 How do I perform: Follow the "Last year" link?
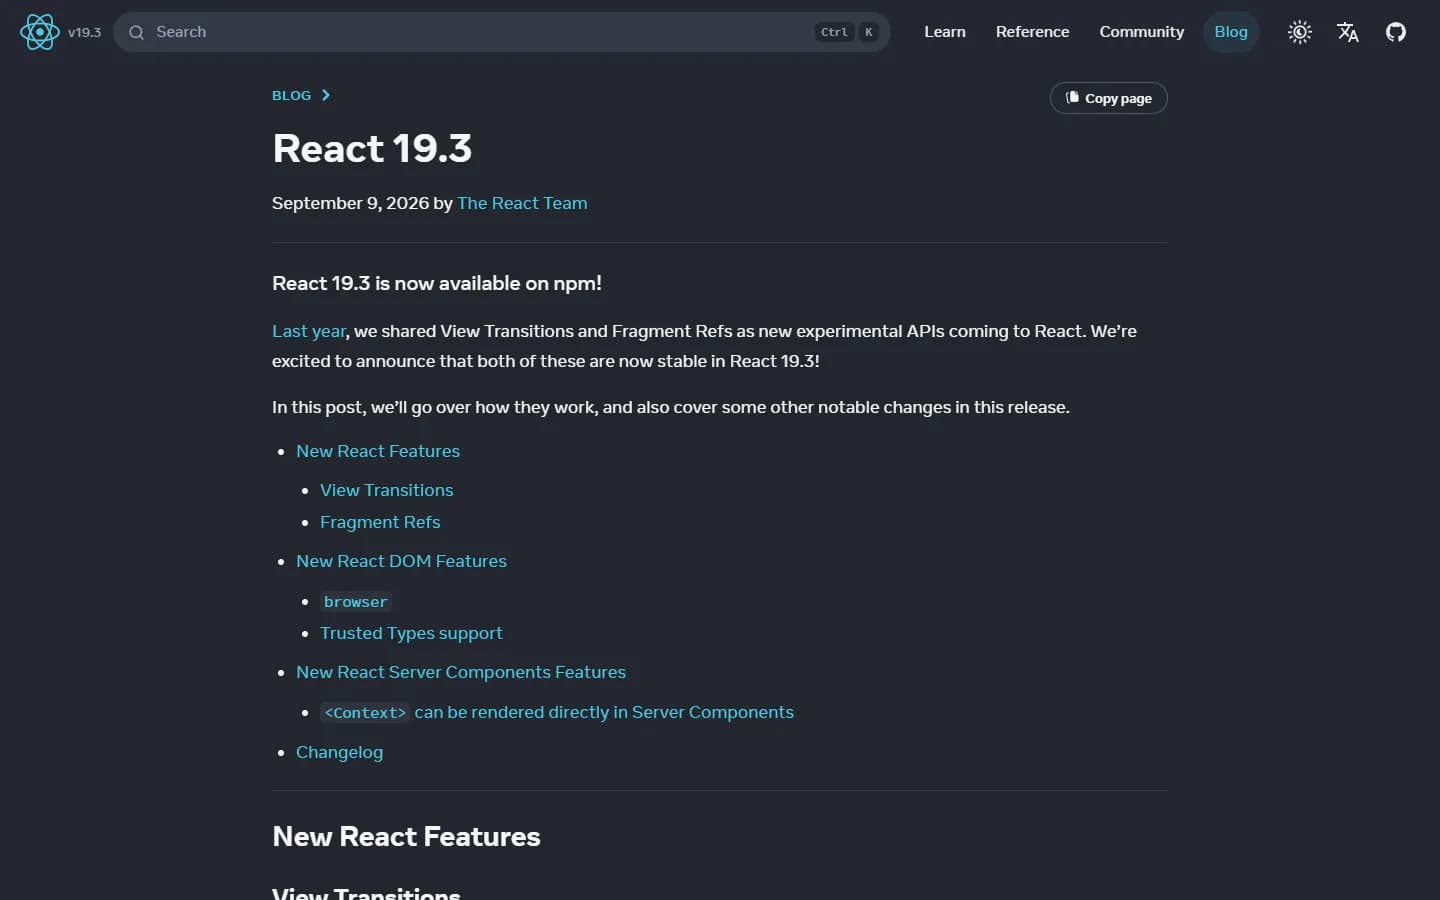click(309, 331)
